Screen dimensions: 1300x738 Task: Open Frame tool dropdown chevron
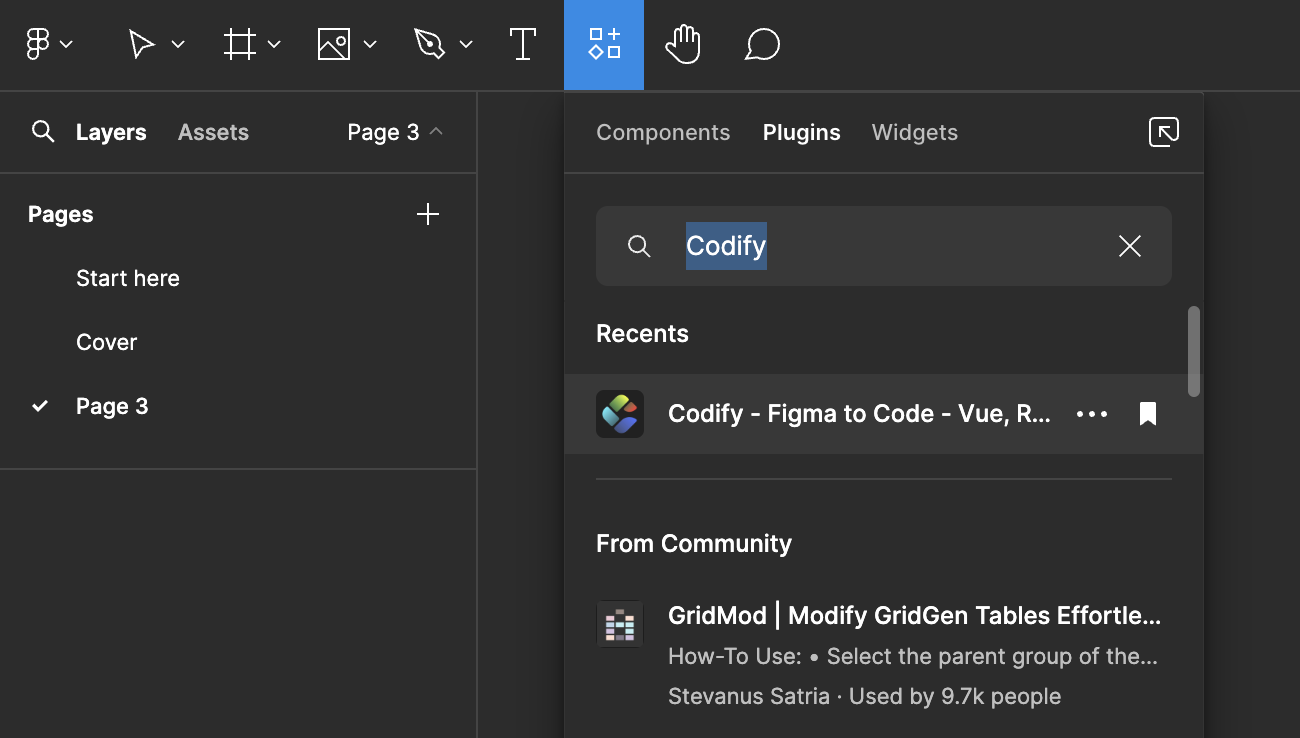(274, 44)
